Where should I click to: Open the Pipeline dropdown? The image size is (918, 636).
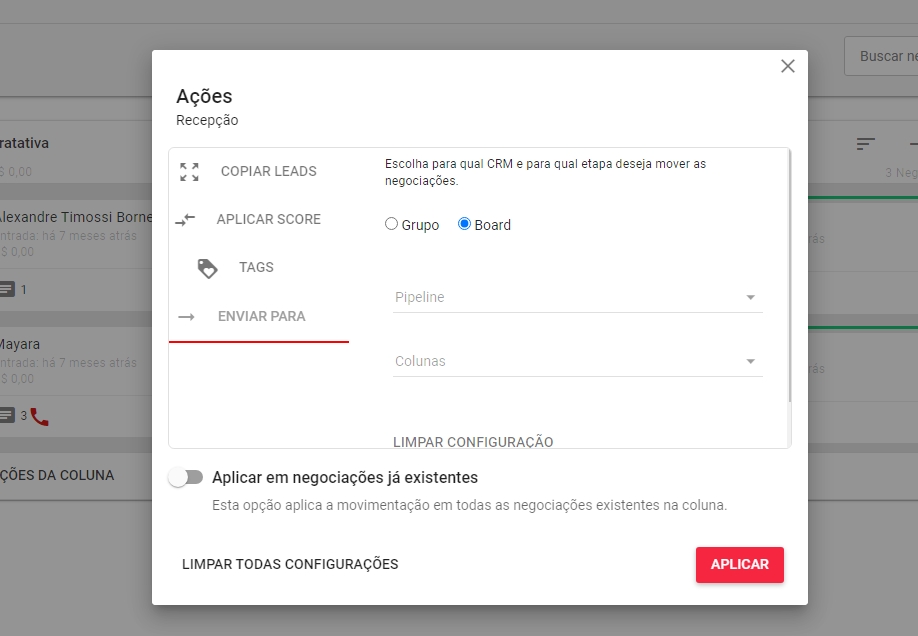coord(577,297)
